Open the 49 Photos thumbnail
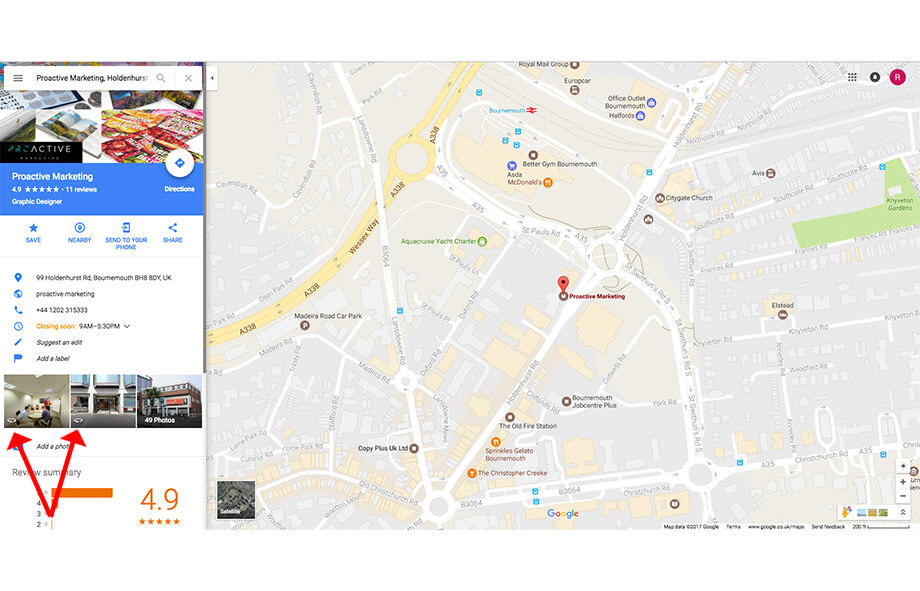The width and height of the screenshot is (920, 591). click(x=170, y=401)
